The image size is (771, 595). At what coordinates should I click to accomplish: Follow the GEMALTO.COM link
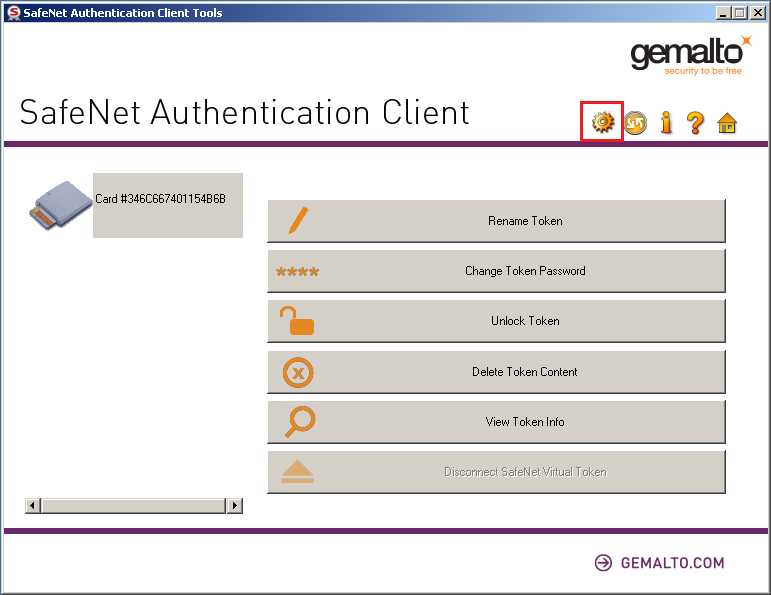pos(659,563)
